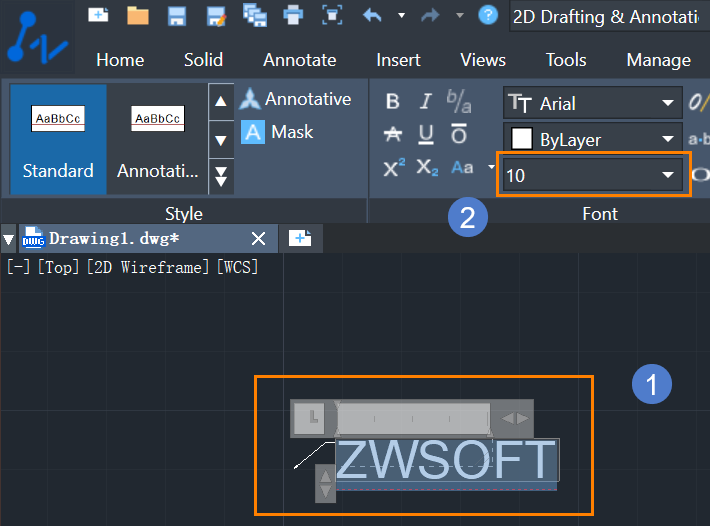Open the redo history dropdown arrow

coord(460,15)
